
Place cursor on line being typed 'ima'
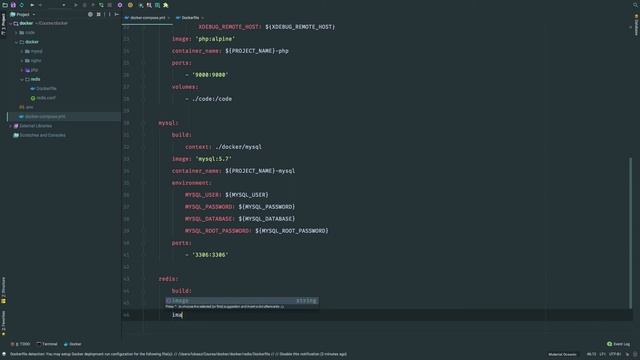tap(177, 315)
